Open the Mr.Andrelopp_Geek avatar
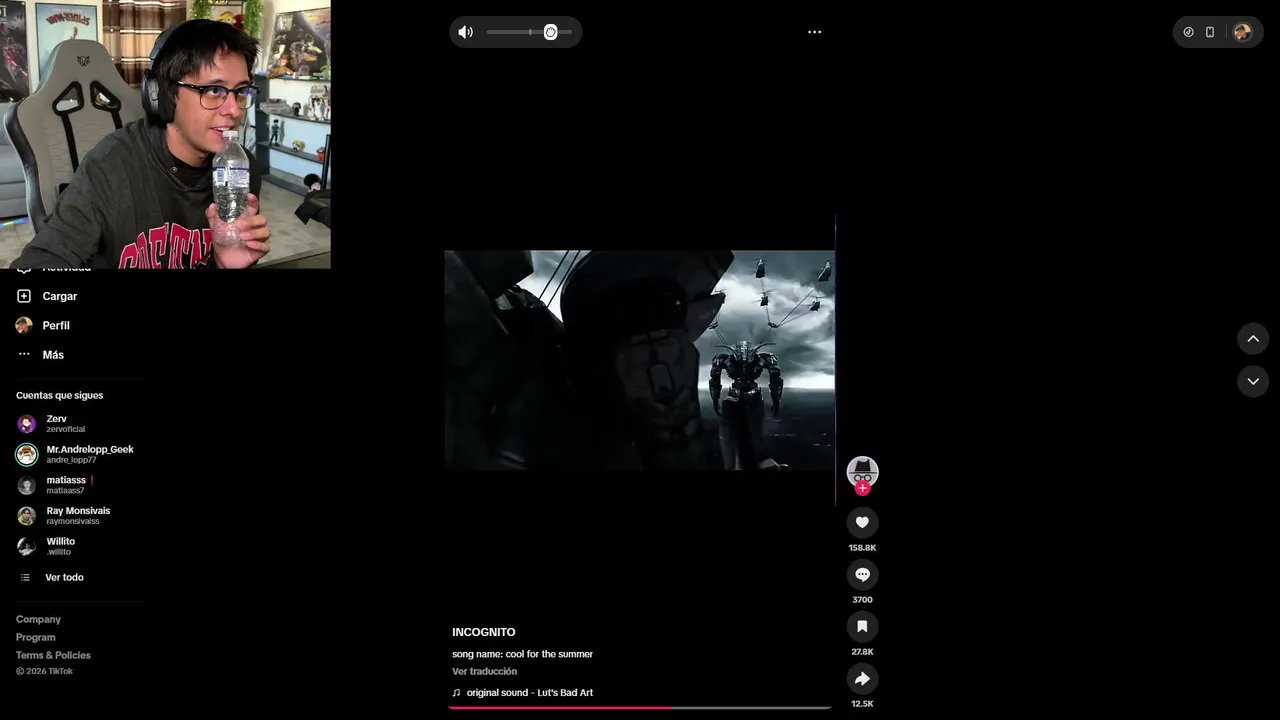Viewport: 1280px width, 720px height. coord(27,455)
